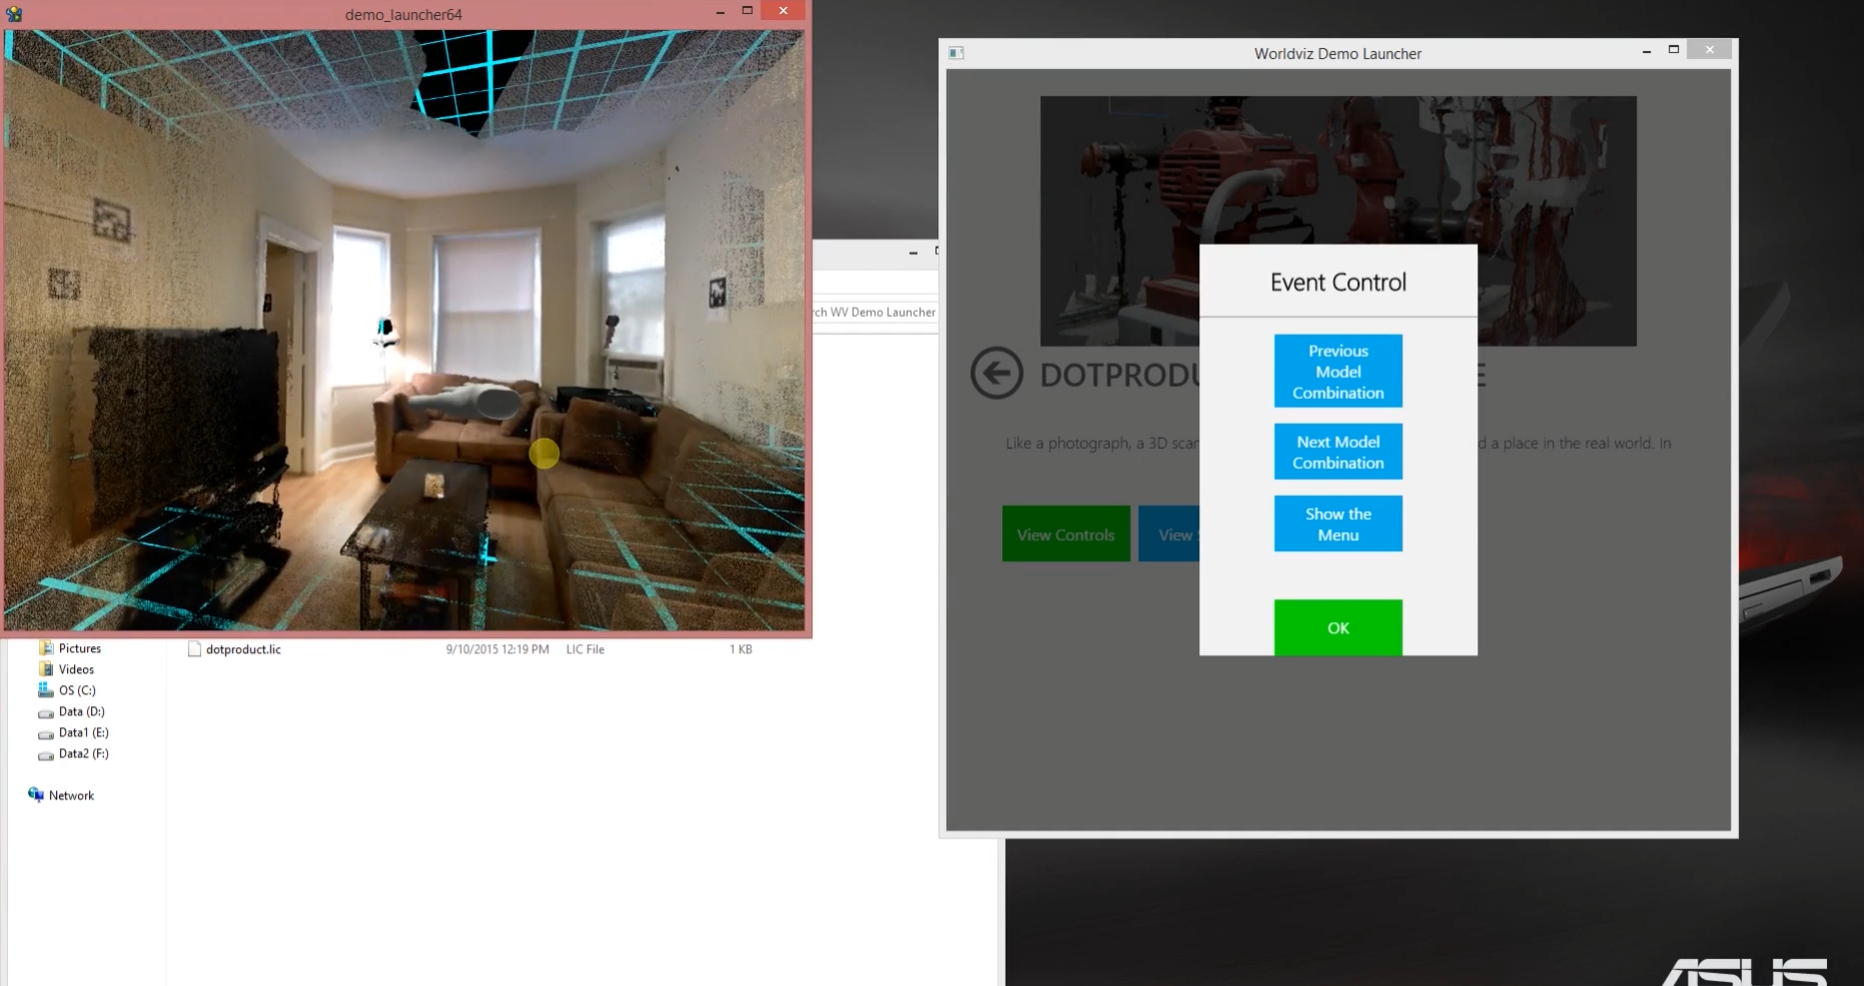Confirm Event Control dialog with OK

tap(1338, 628)
